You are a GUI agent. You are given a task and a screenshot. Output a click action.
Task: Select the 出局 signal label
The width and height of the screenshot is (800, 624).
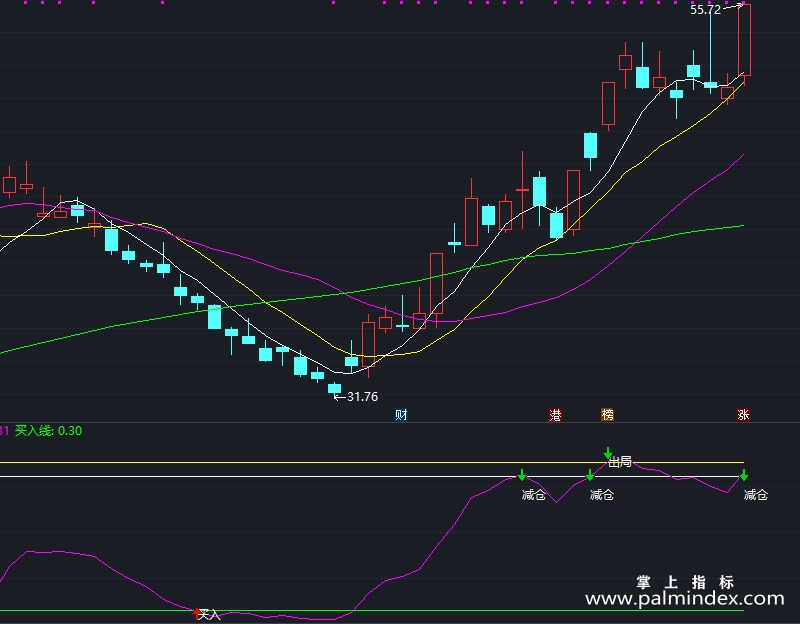(620, 462)
